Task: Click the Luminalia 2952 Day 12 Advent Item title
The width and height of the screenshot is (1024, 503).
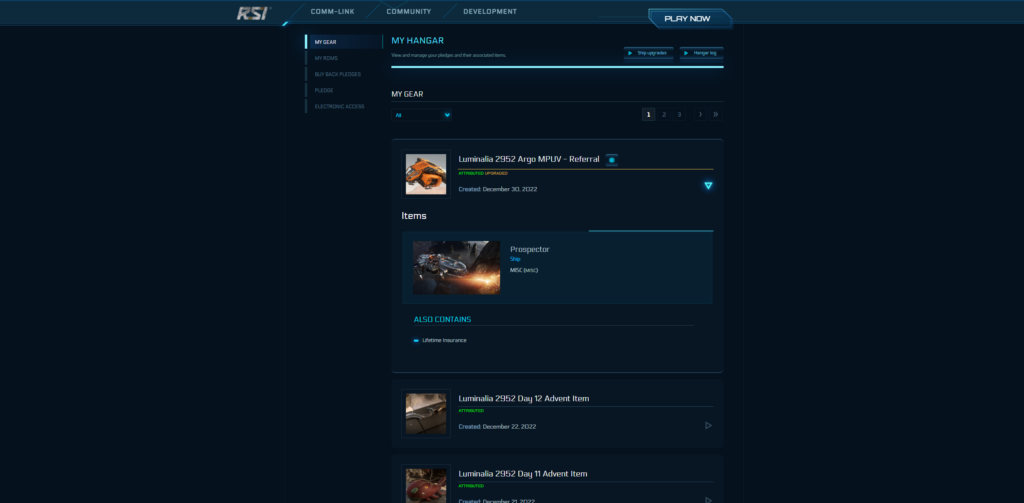Action: (x=524, y=398)
